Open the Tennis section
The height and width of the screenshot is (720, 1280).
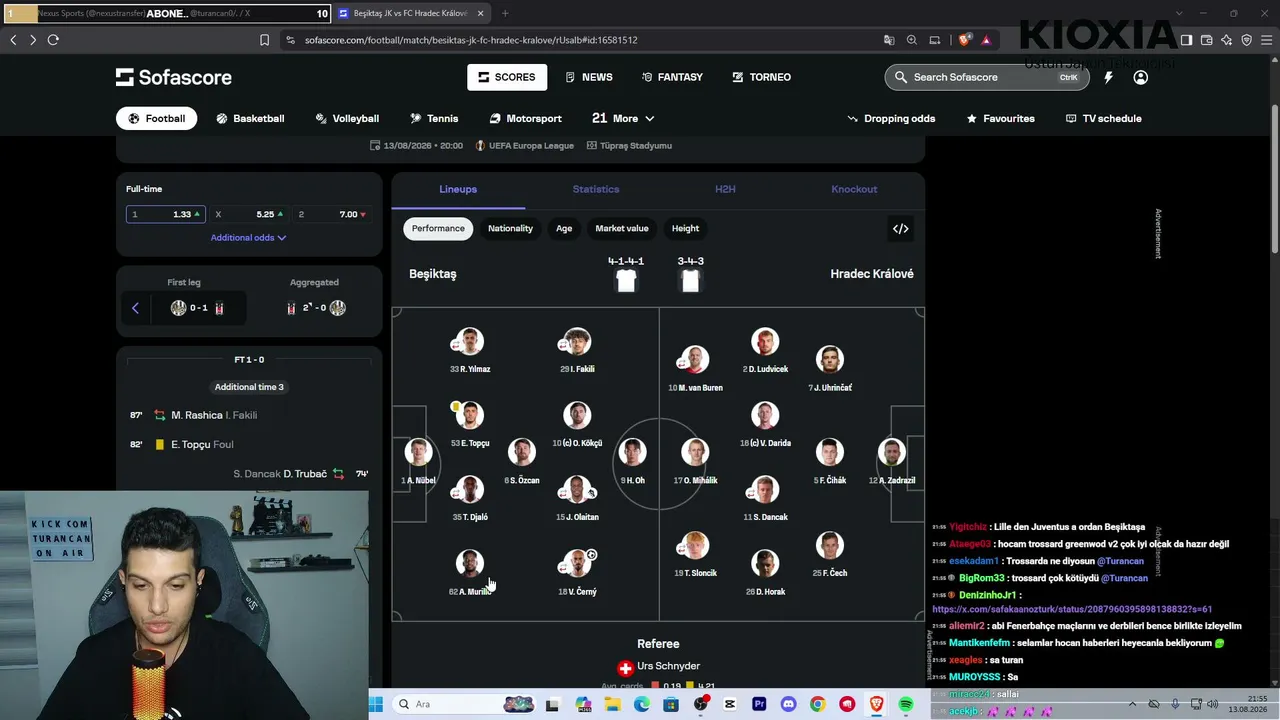pos(434,118)
